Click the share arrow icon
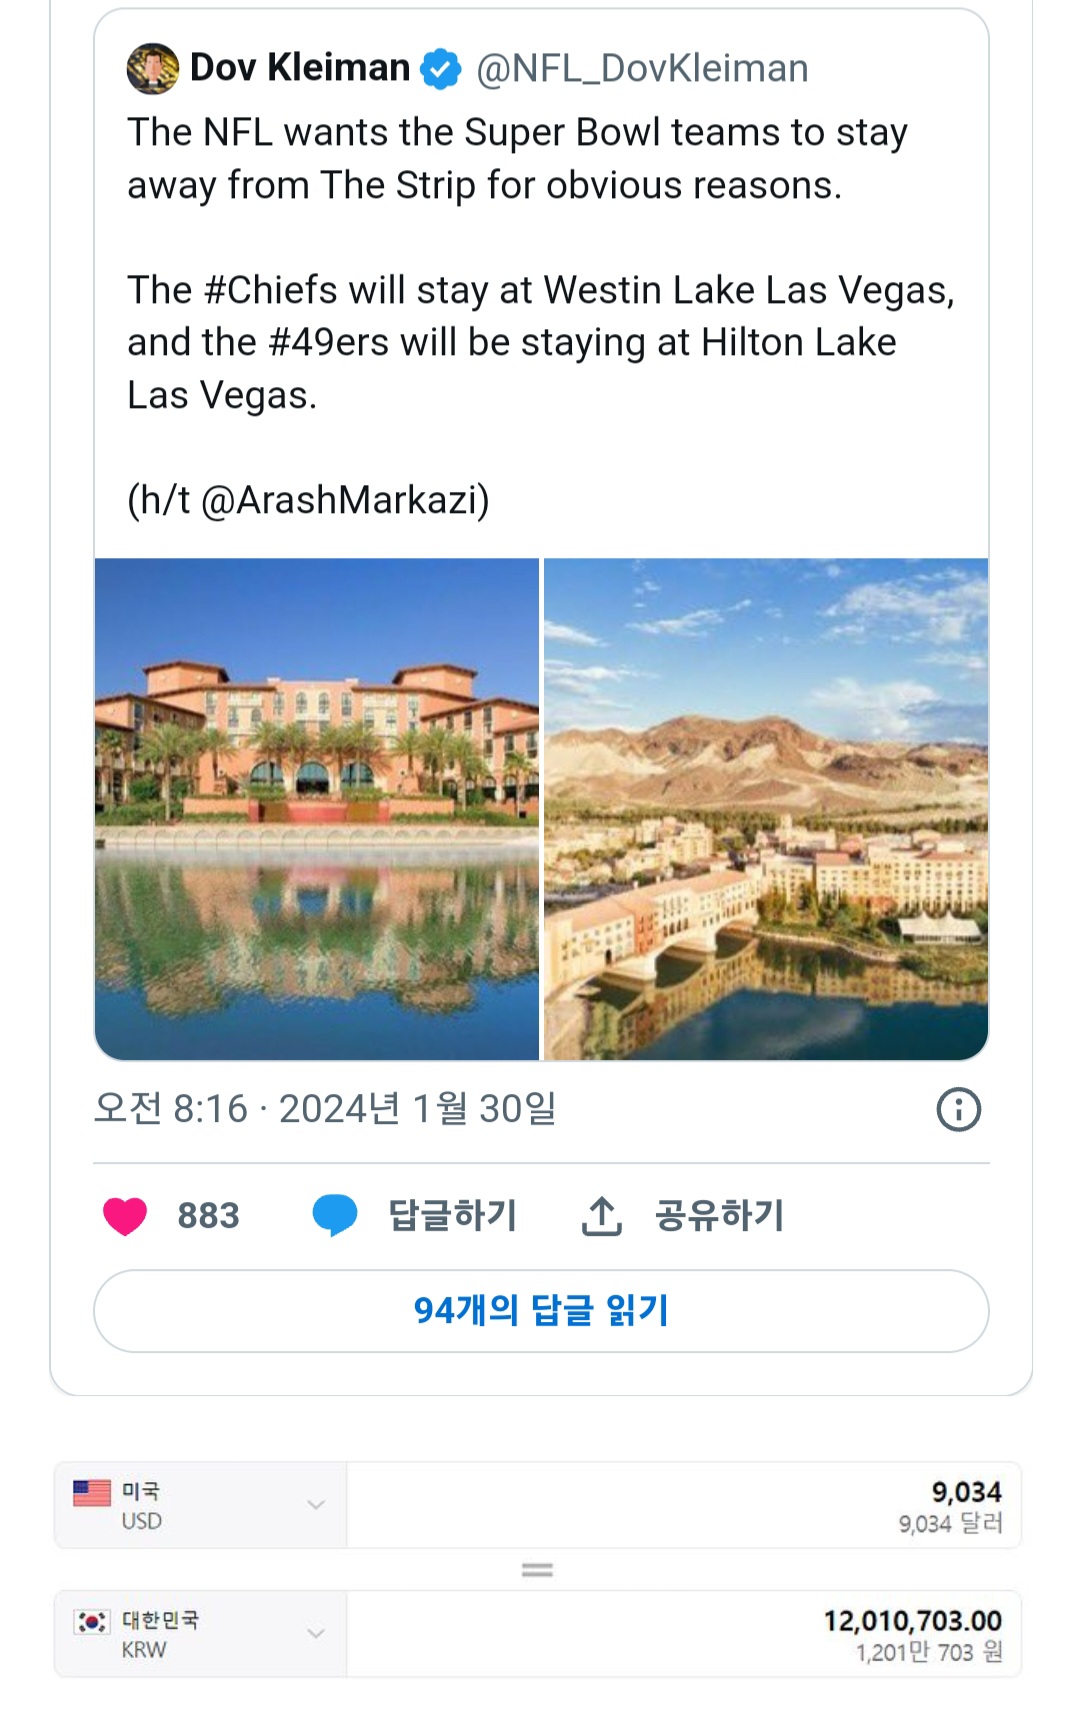This screenshot has width=1080, height=1715. (x=602, y=1216)
